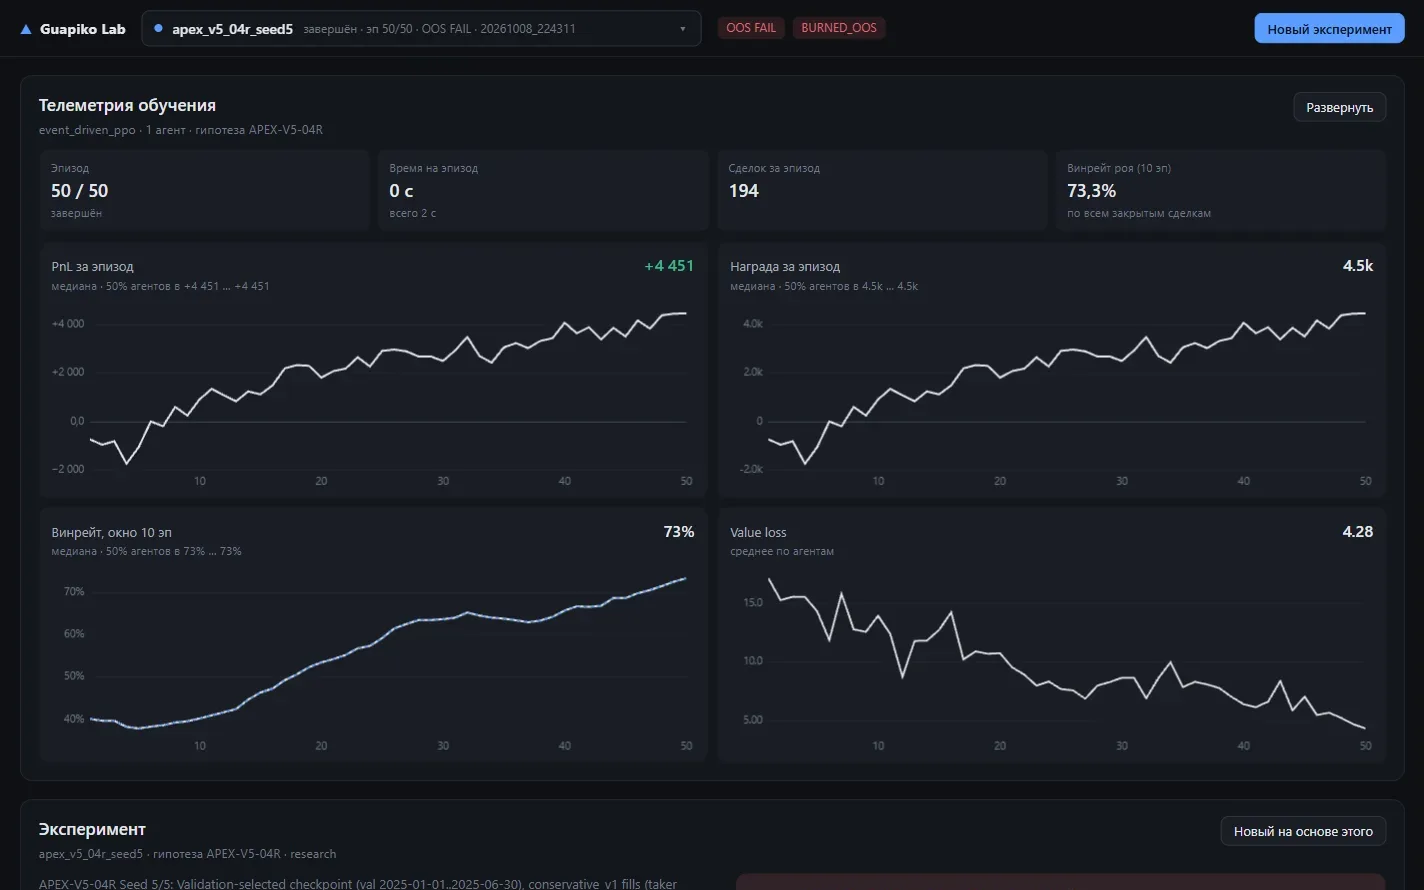Select the Эпизод 50 / 50 card
This screenshot has width=1424, height=890.
204,190
